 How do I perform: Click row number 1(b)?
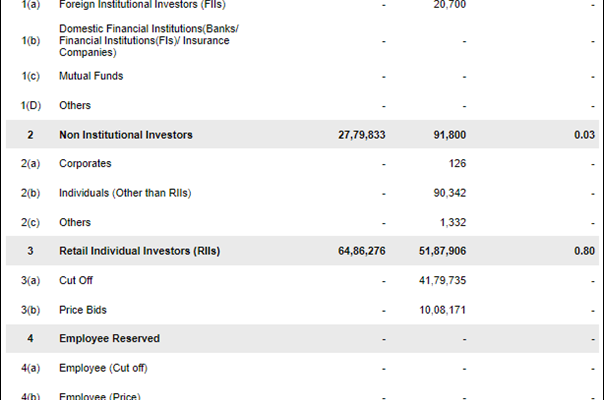[x=30, y=40]
